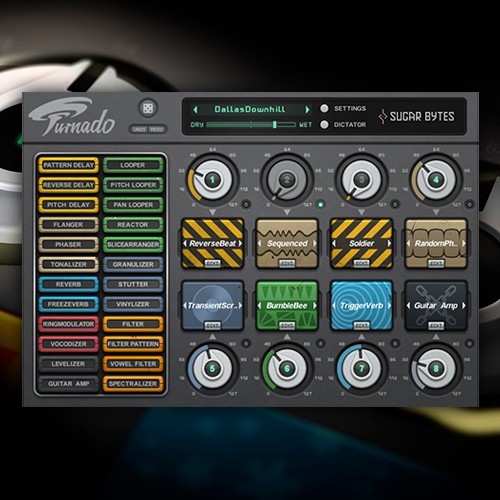The width and height of the screenshot is (500, 500).
Task: Go to previous preset before DallasDownhill
Action: pyautogui.click(x=195, y=109)
